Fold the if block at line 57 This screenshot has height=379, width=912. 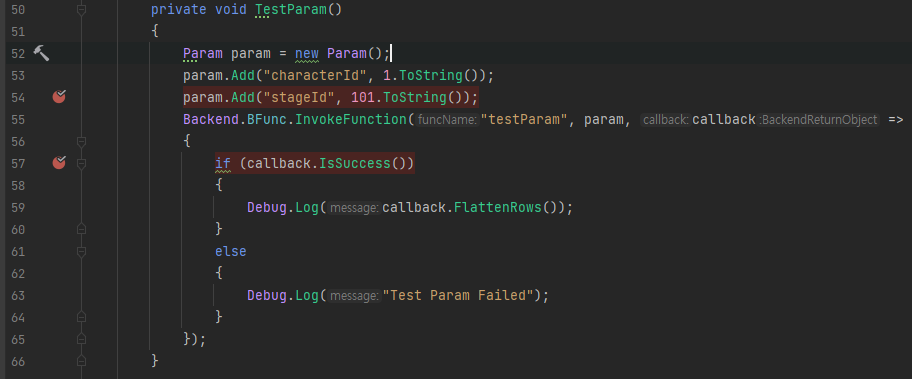pyautogui.click(x=81, y=163)
